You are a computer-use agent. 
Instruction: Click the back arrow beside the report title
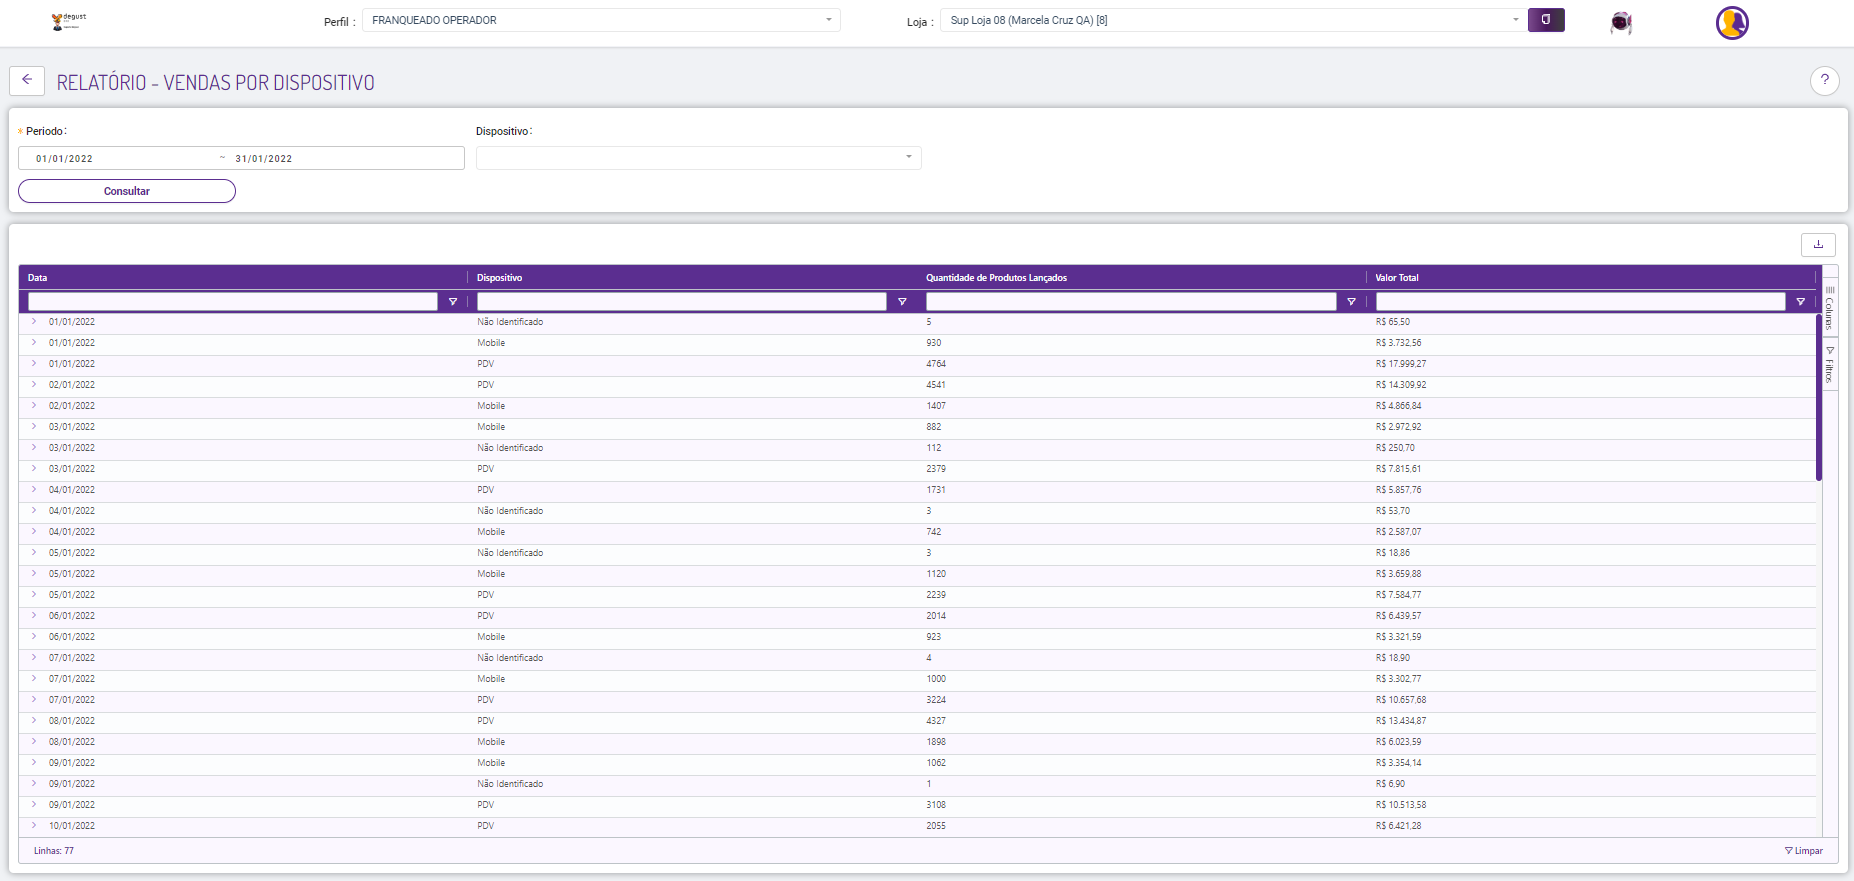pyautogui.click(x=27, y=81)
